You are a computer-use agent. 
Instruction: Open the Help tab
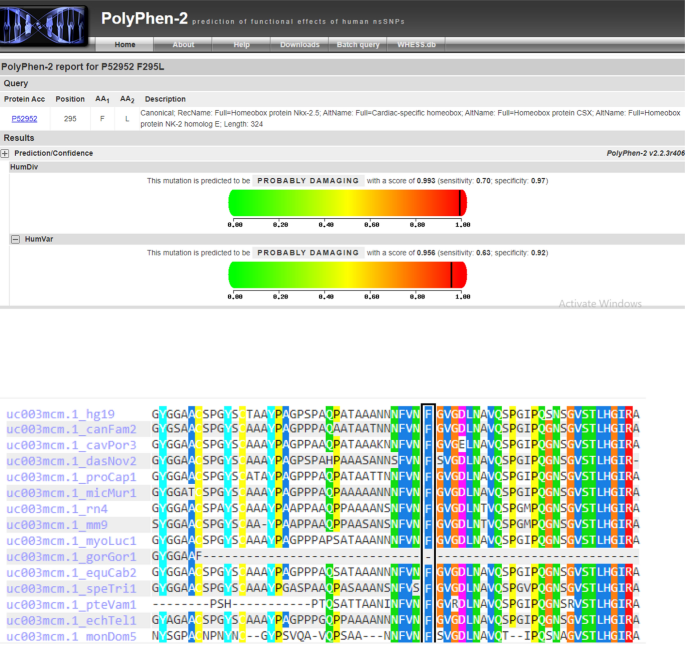241,45
